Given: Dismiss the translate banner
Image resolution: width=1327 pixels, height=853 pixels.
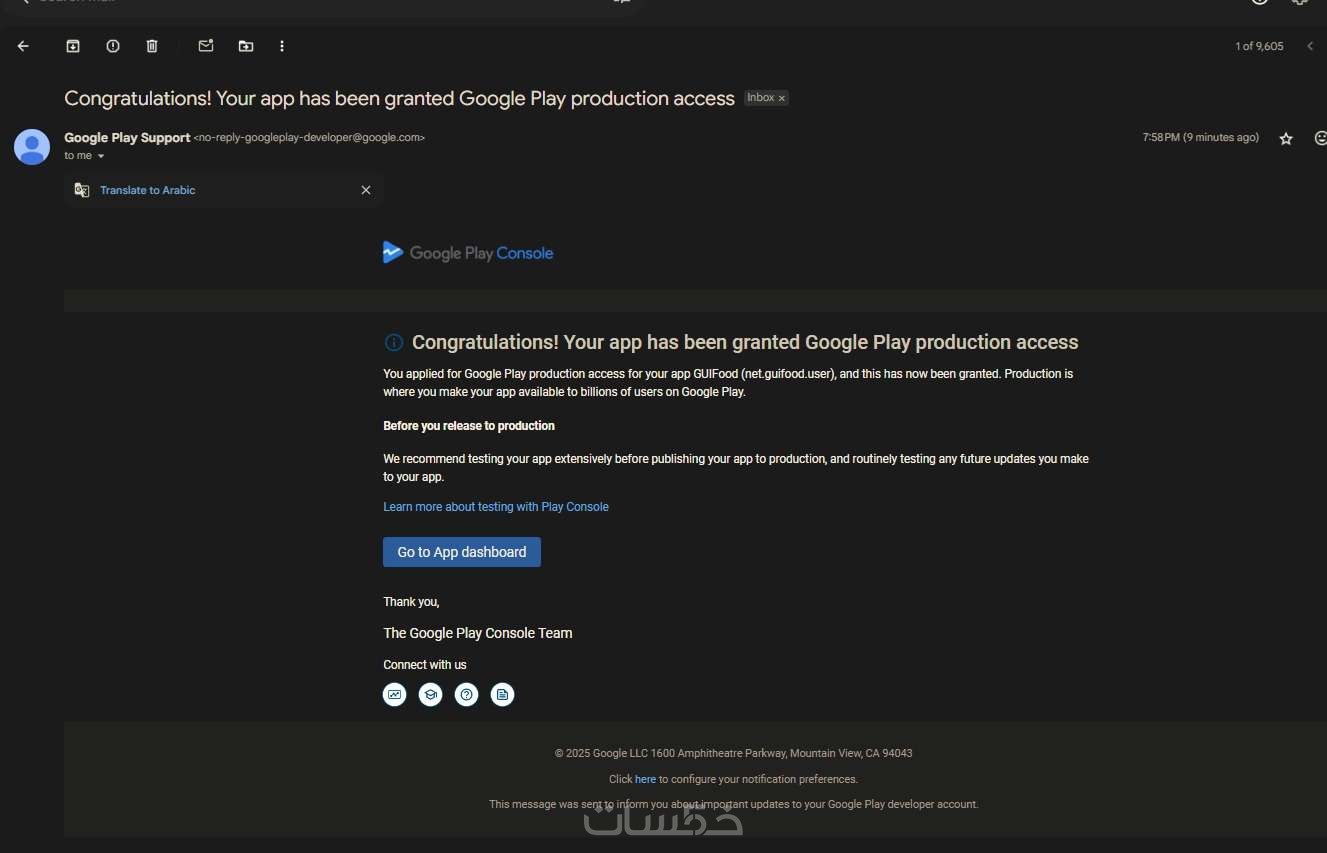Looking at the screenshot, I should pyautogui.click(x=366, y=190).
